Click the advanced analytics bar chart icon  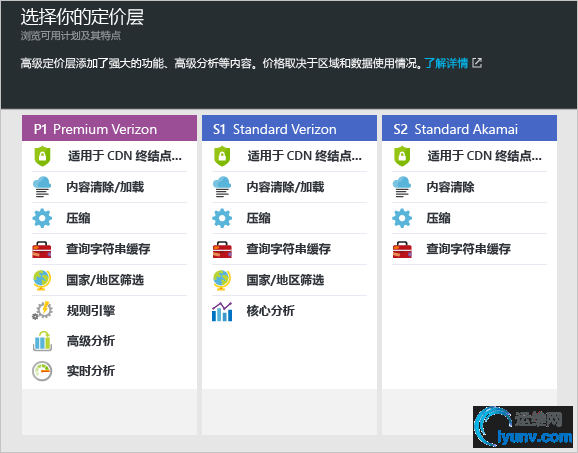pos(42,341)
